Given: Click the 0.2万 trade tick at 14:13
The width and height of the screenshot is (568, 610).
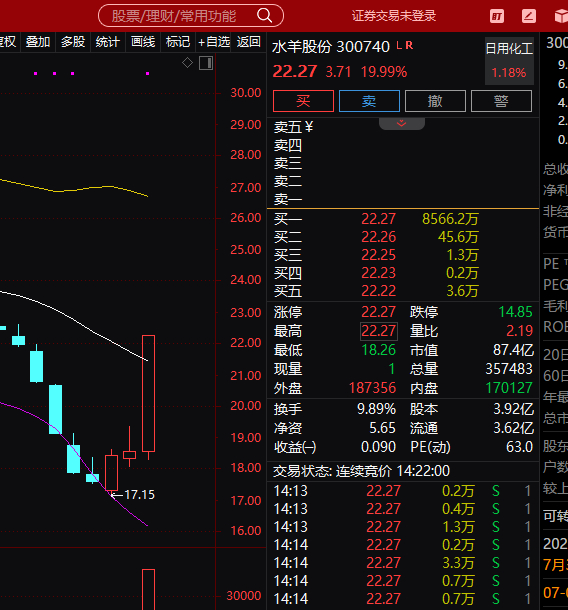Looking at the screenshot, I should (x=458, y=491).
